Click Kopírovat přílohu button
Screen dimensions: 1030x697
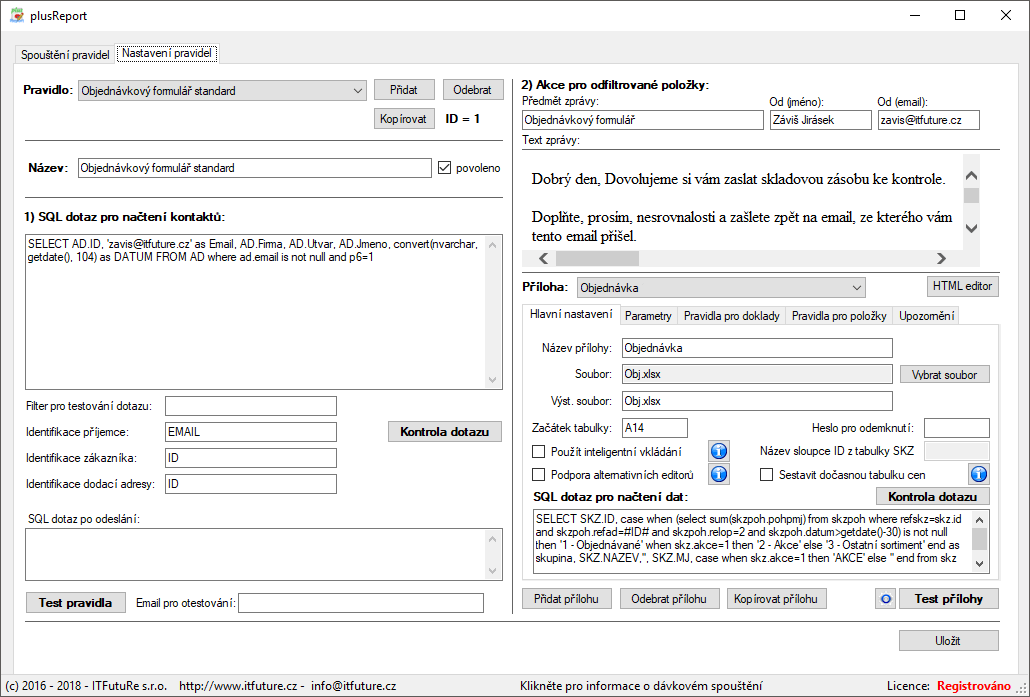(776, 598)
